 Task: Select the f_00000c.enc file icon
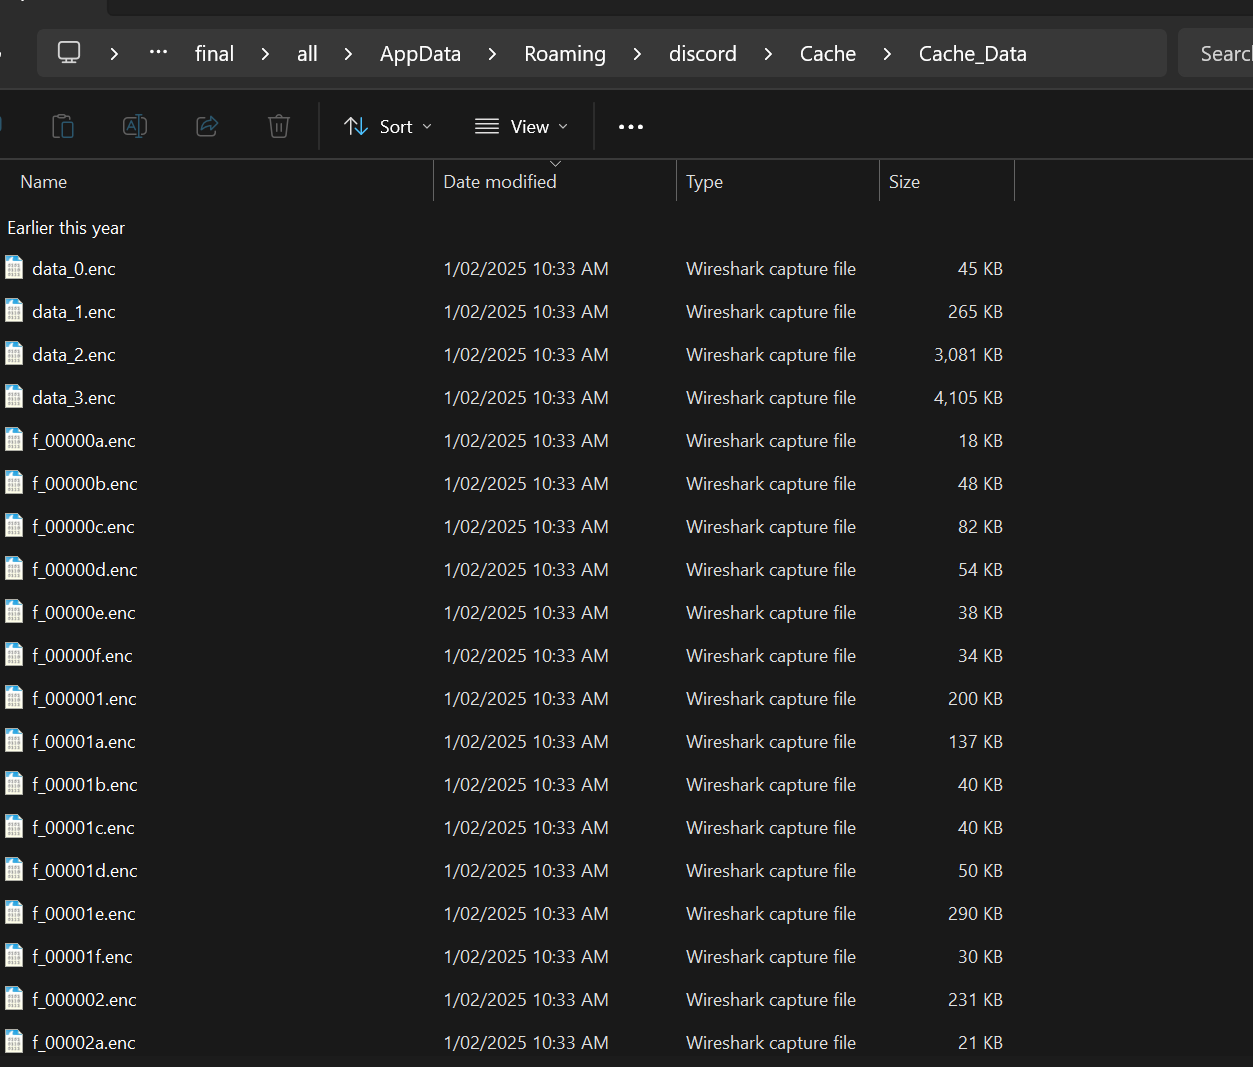14,526
